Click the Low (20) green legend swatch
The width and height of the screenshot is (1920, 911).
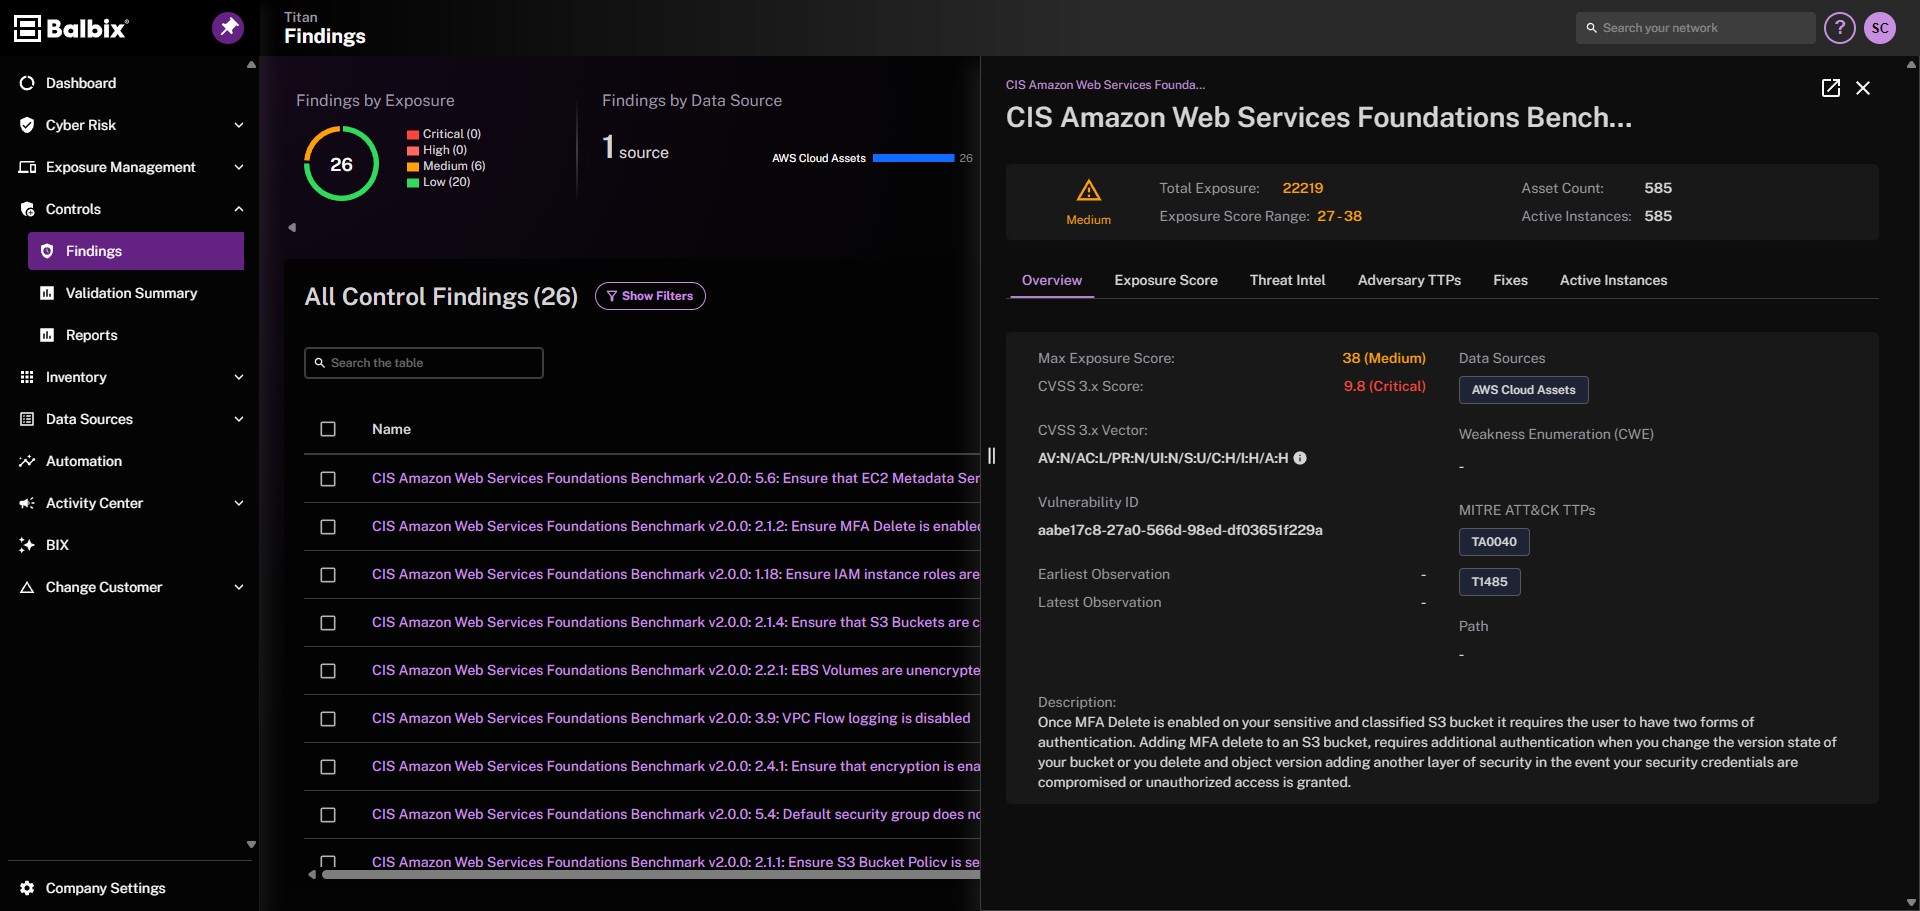[x=412, y=182]
